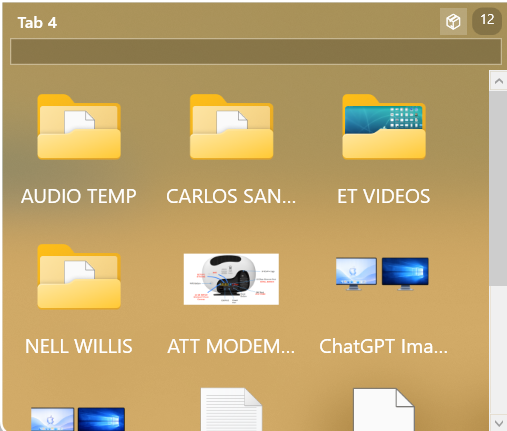Select the blank document icon at the bottom right
The height and width of the screenshot is (431, 507).
tap(384, 410)
